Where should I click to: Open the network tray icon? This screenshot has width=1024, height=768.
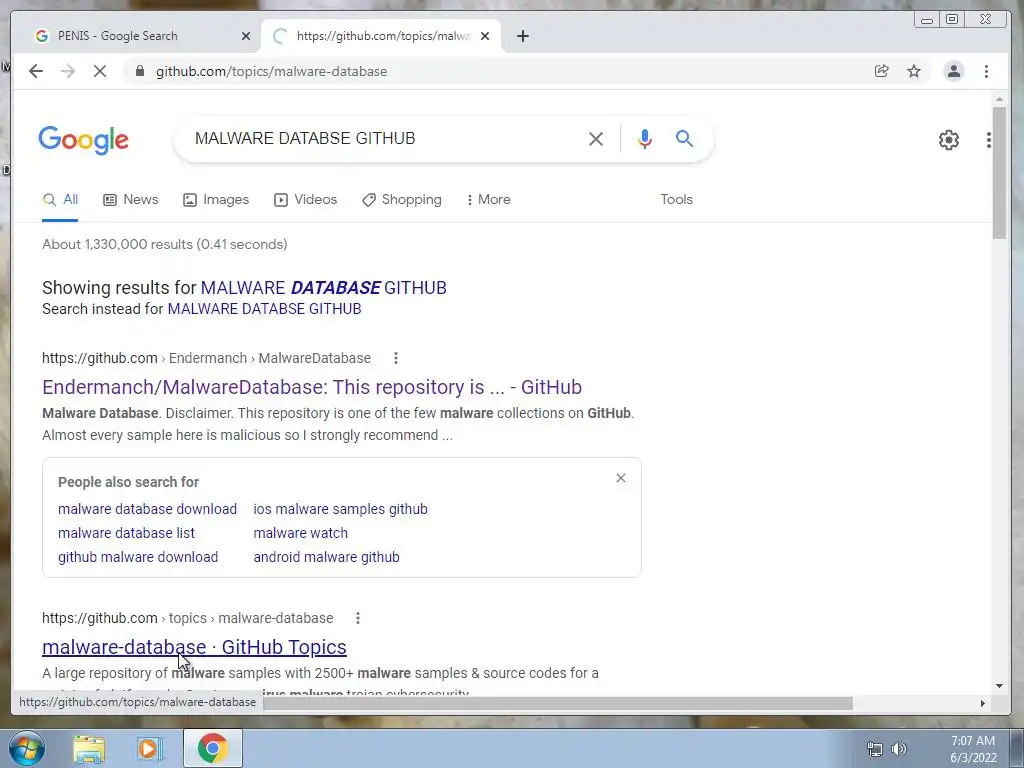tap(874, 749)
